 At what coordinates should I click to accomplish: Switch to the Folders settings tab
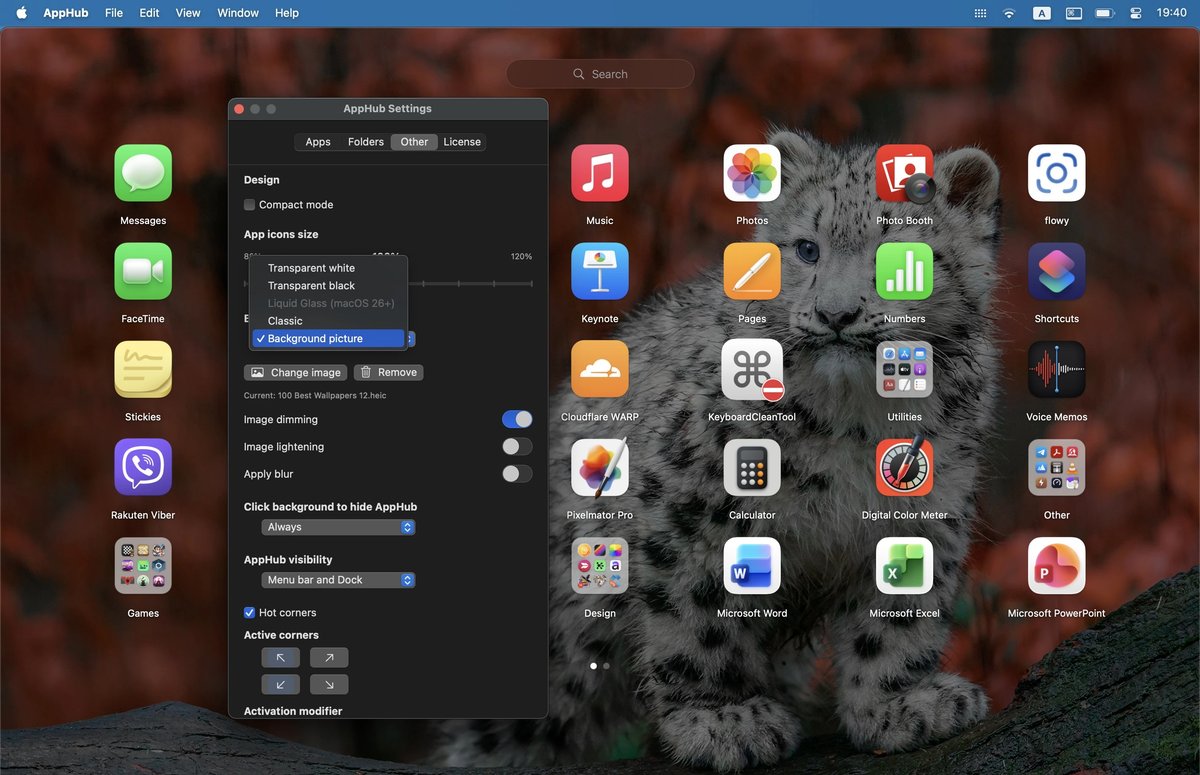coord(365,141)
